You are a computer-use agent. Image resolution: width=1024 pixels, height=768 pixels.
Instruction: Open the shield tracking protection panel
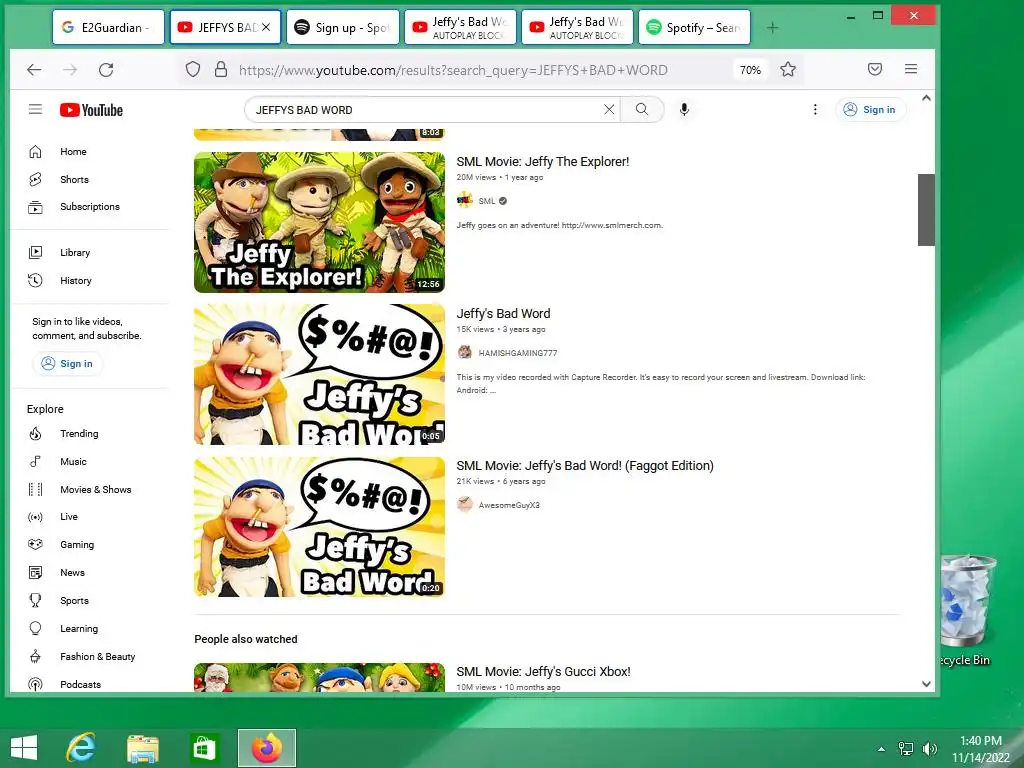[193, 70]
